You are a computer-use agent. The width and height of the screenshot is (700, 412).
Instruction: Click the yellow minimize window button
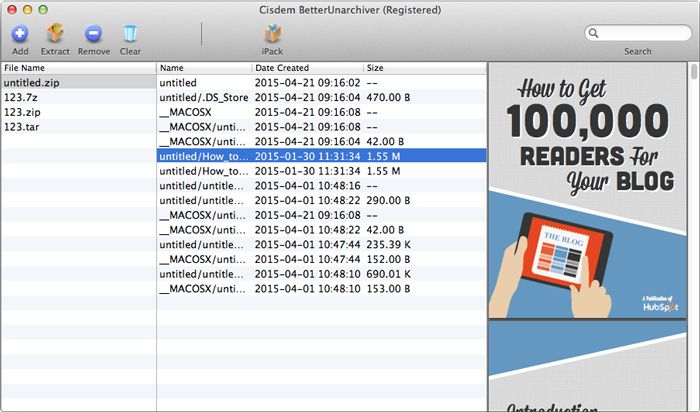click(27, 9)
